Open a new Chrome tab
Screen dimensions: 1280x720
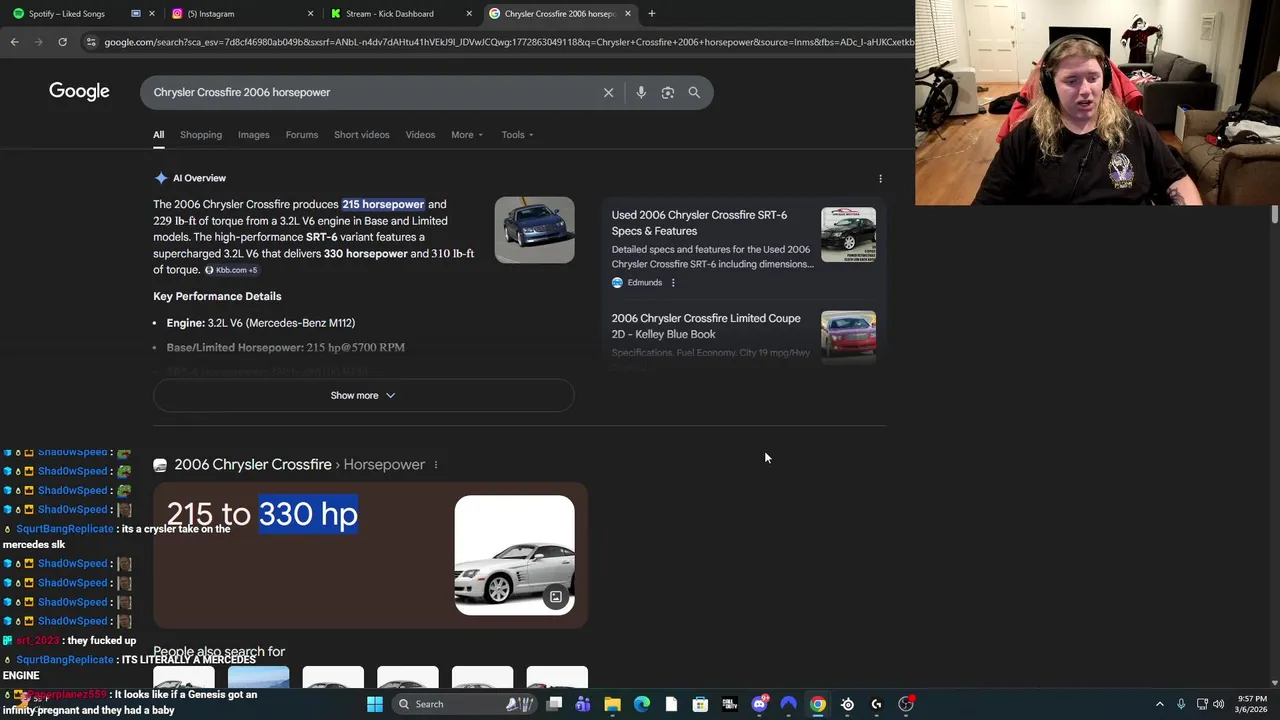[x=651, y=13]
